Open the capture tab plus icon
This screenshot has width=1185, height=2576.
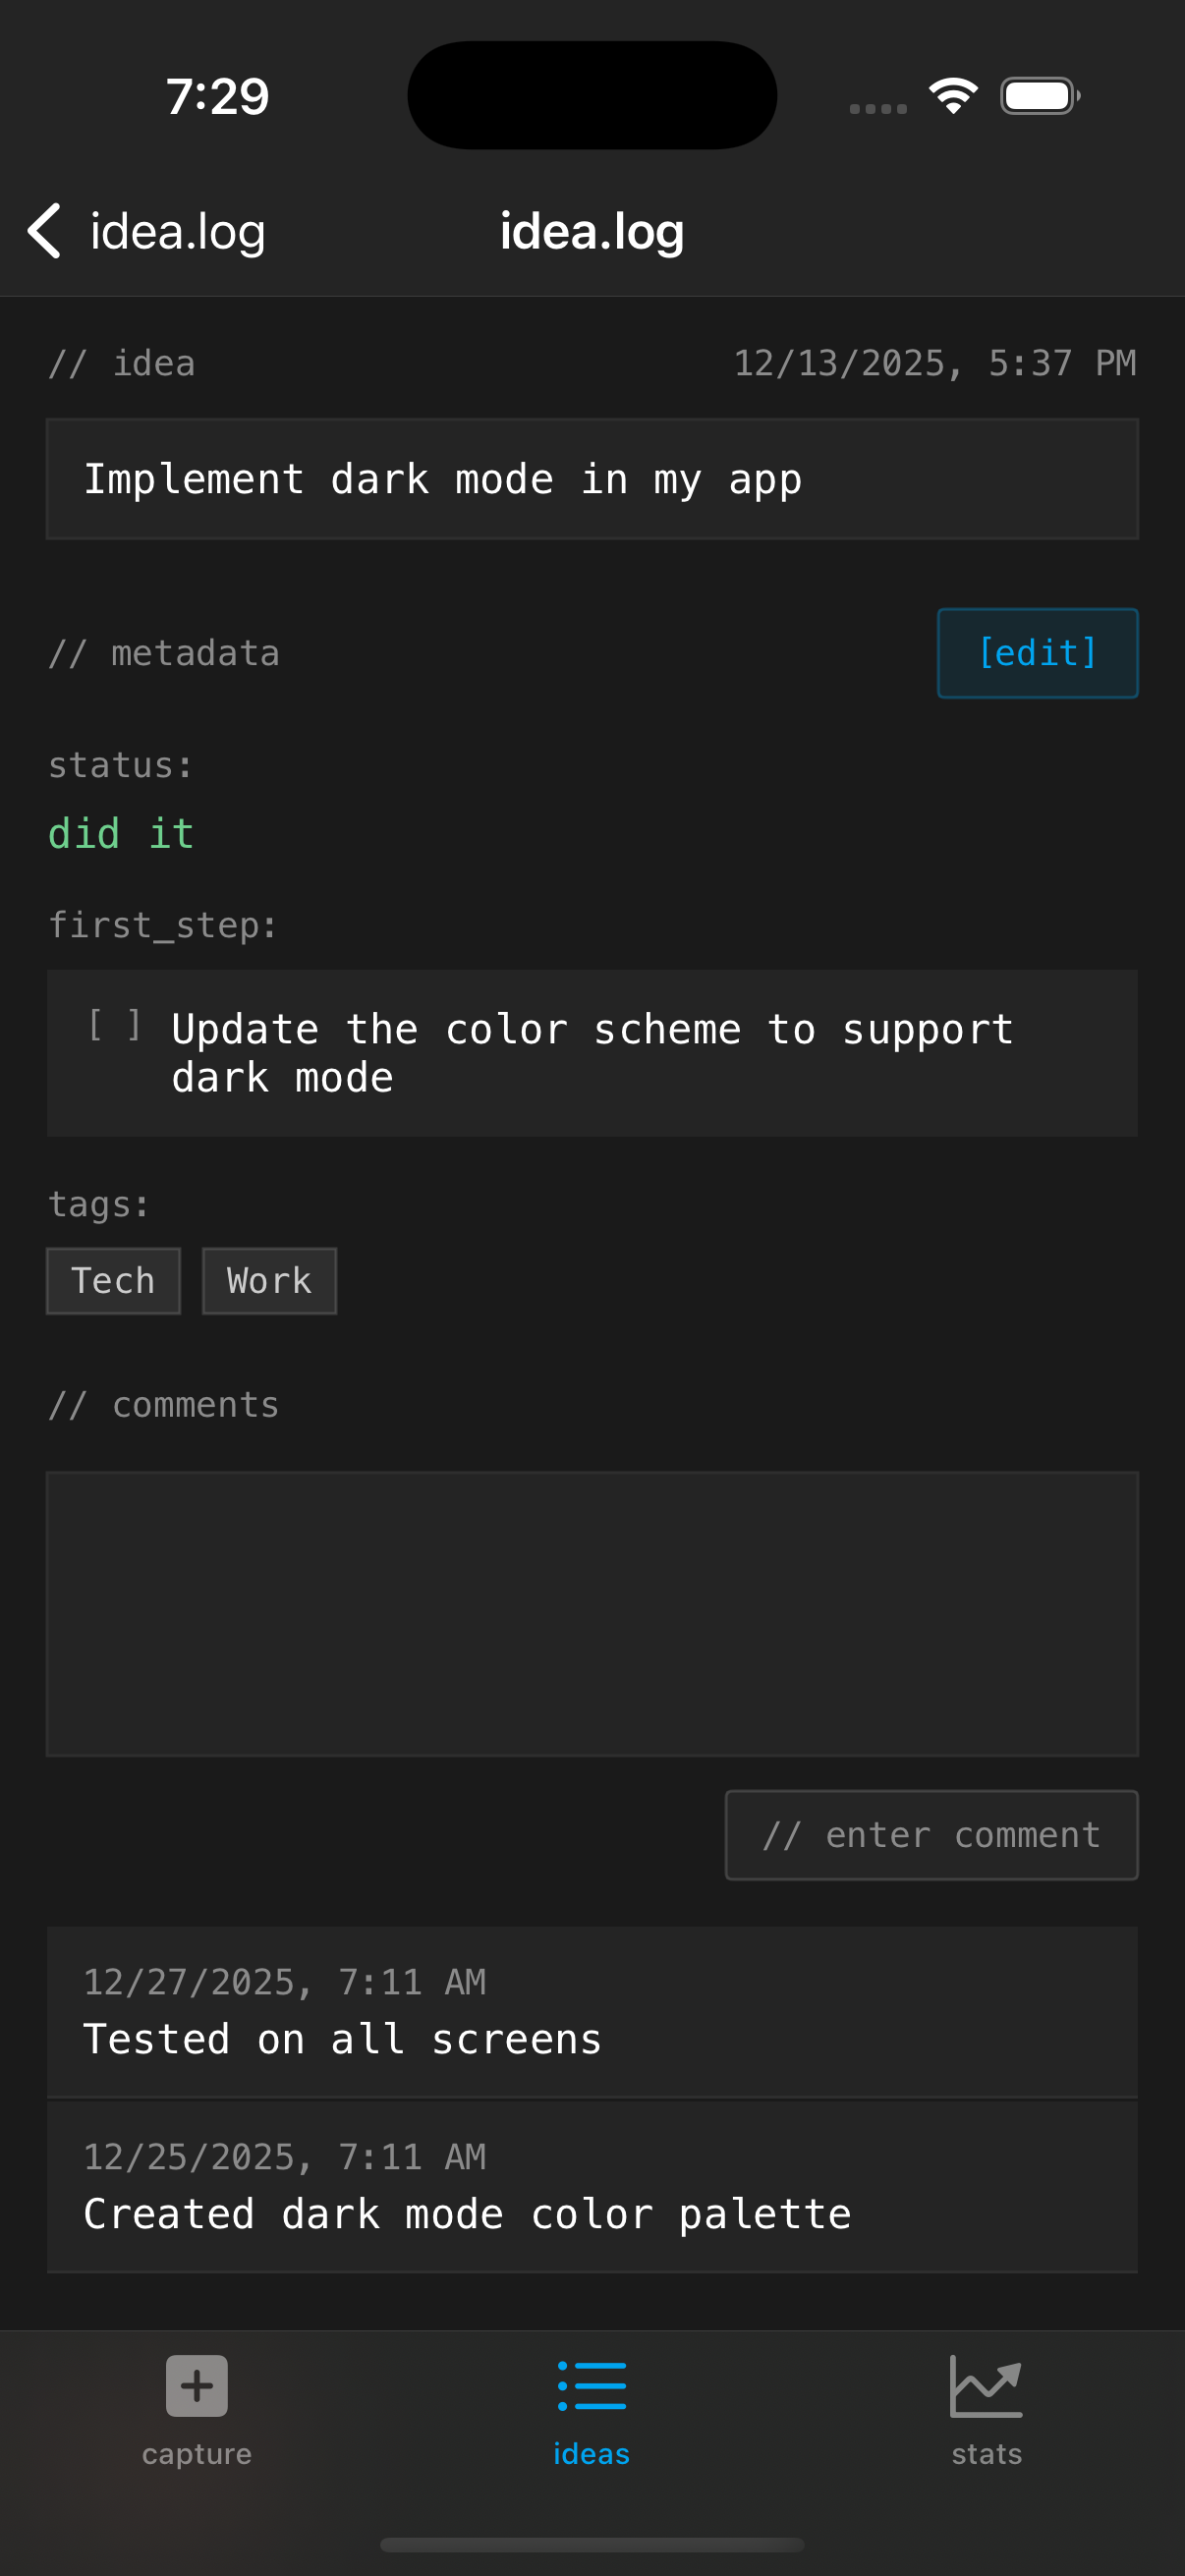[x=197, y=2385]
